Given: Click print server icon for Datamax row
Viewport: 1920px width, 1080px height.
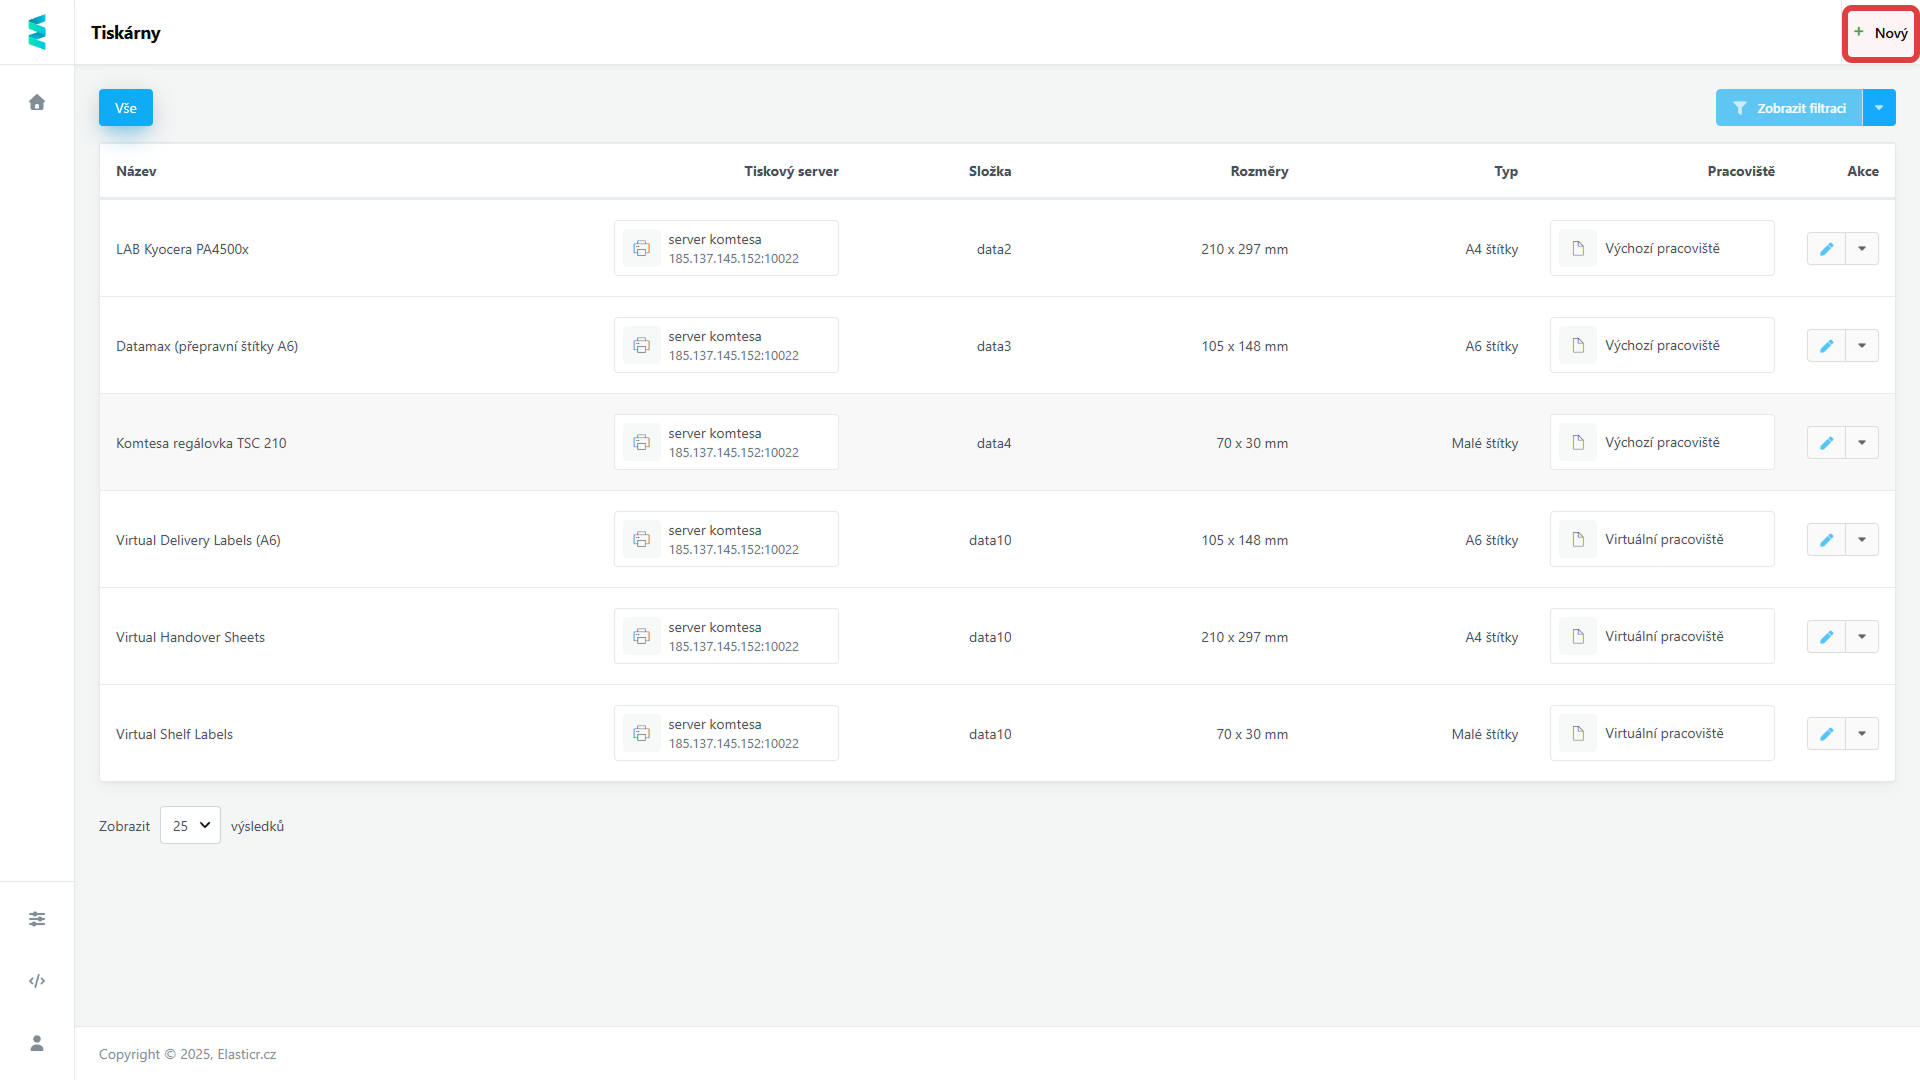Looking at the screenshot, I should [x=641, y=346].
